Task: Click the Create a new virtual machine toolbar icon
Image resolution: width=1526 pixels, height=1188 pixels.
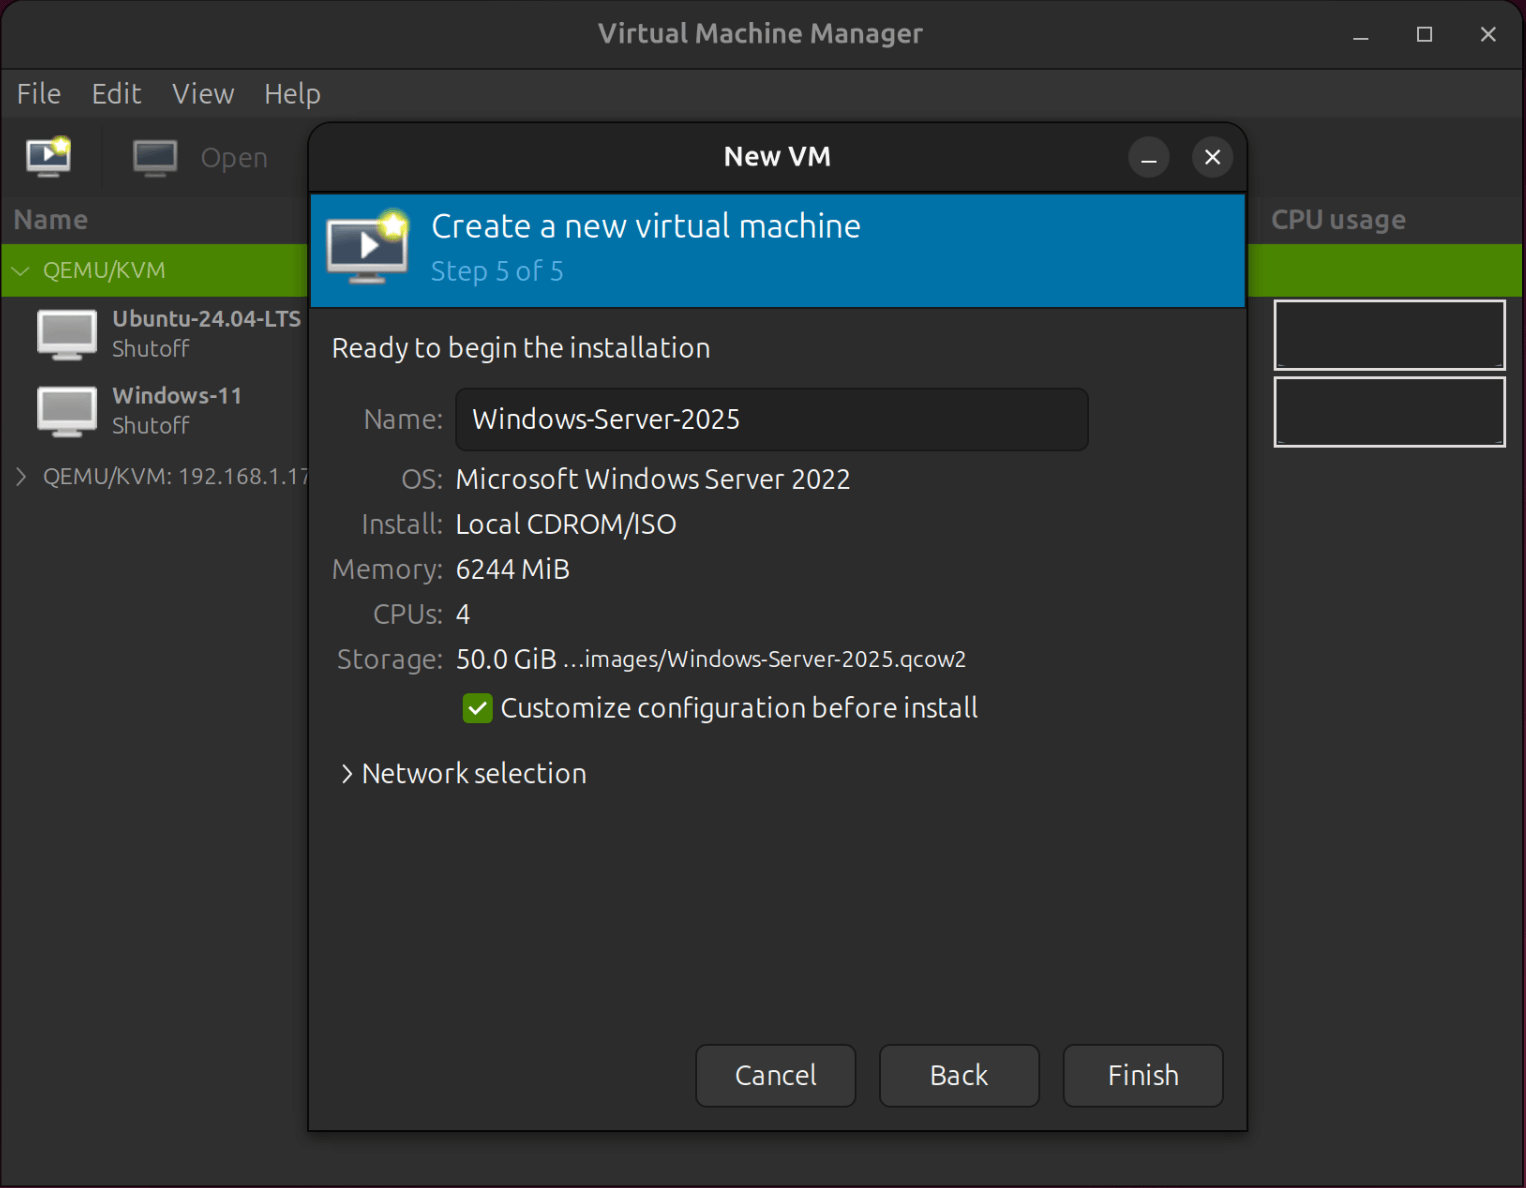Action: [48, 157]
